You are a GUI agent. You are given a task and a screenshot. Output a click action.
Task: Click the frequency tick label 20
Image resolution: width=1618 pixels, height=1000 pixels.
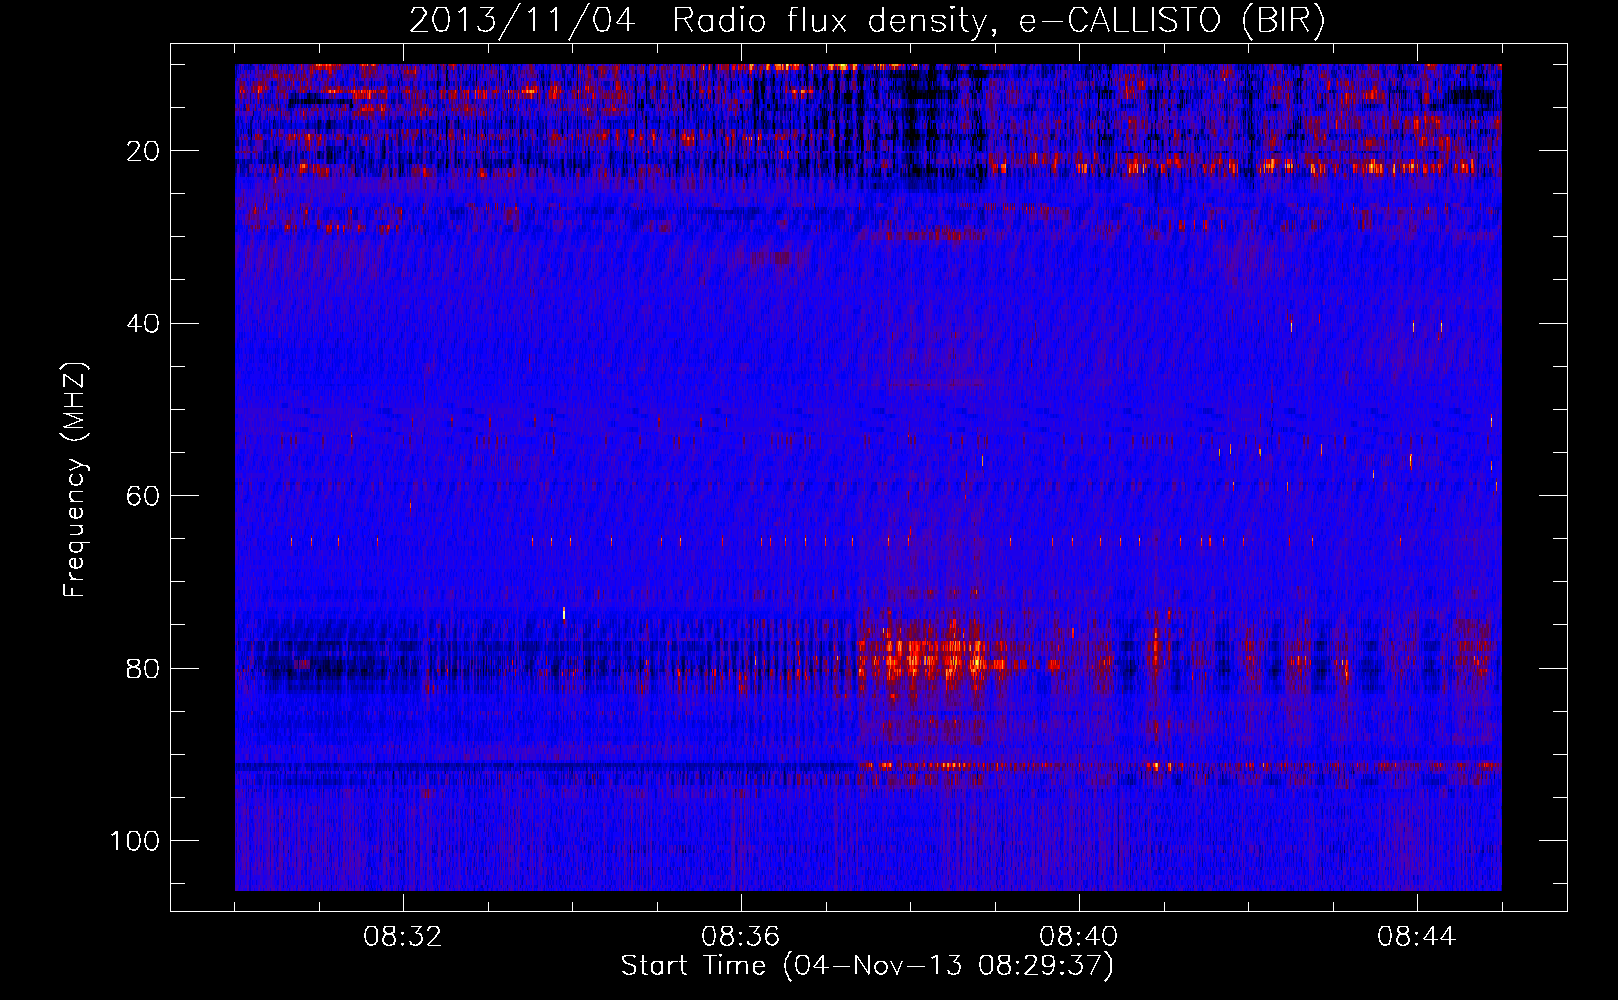[144, 151]
